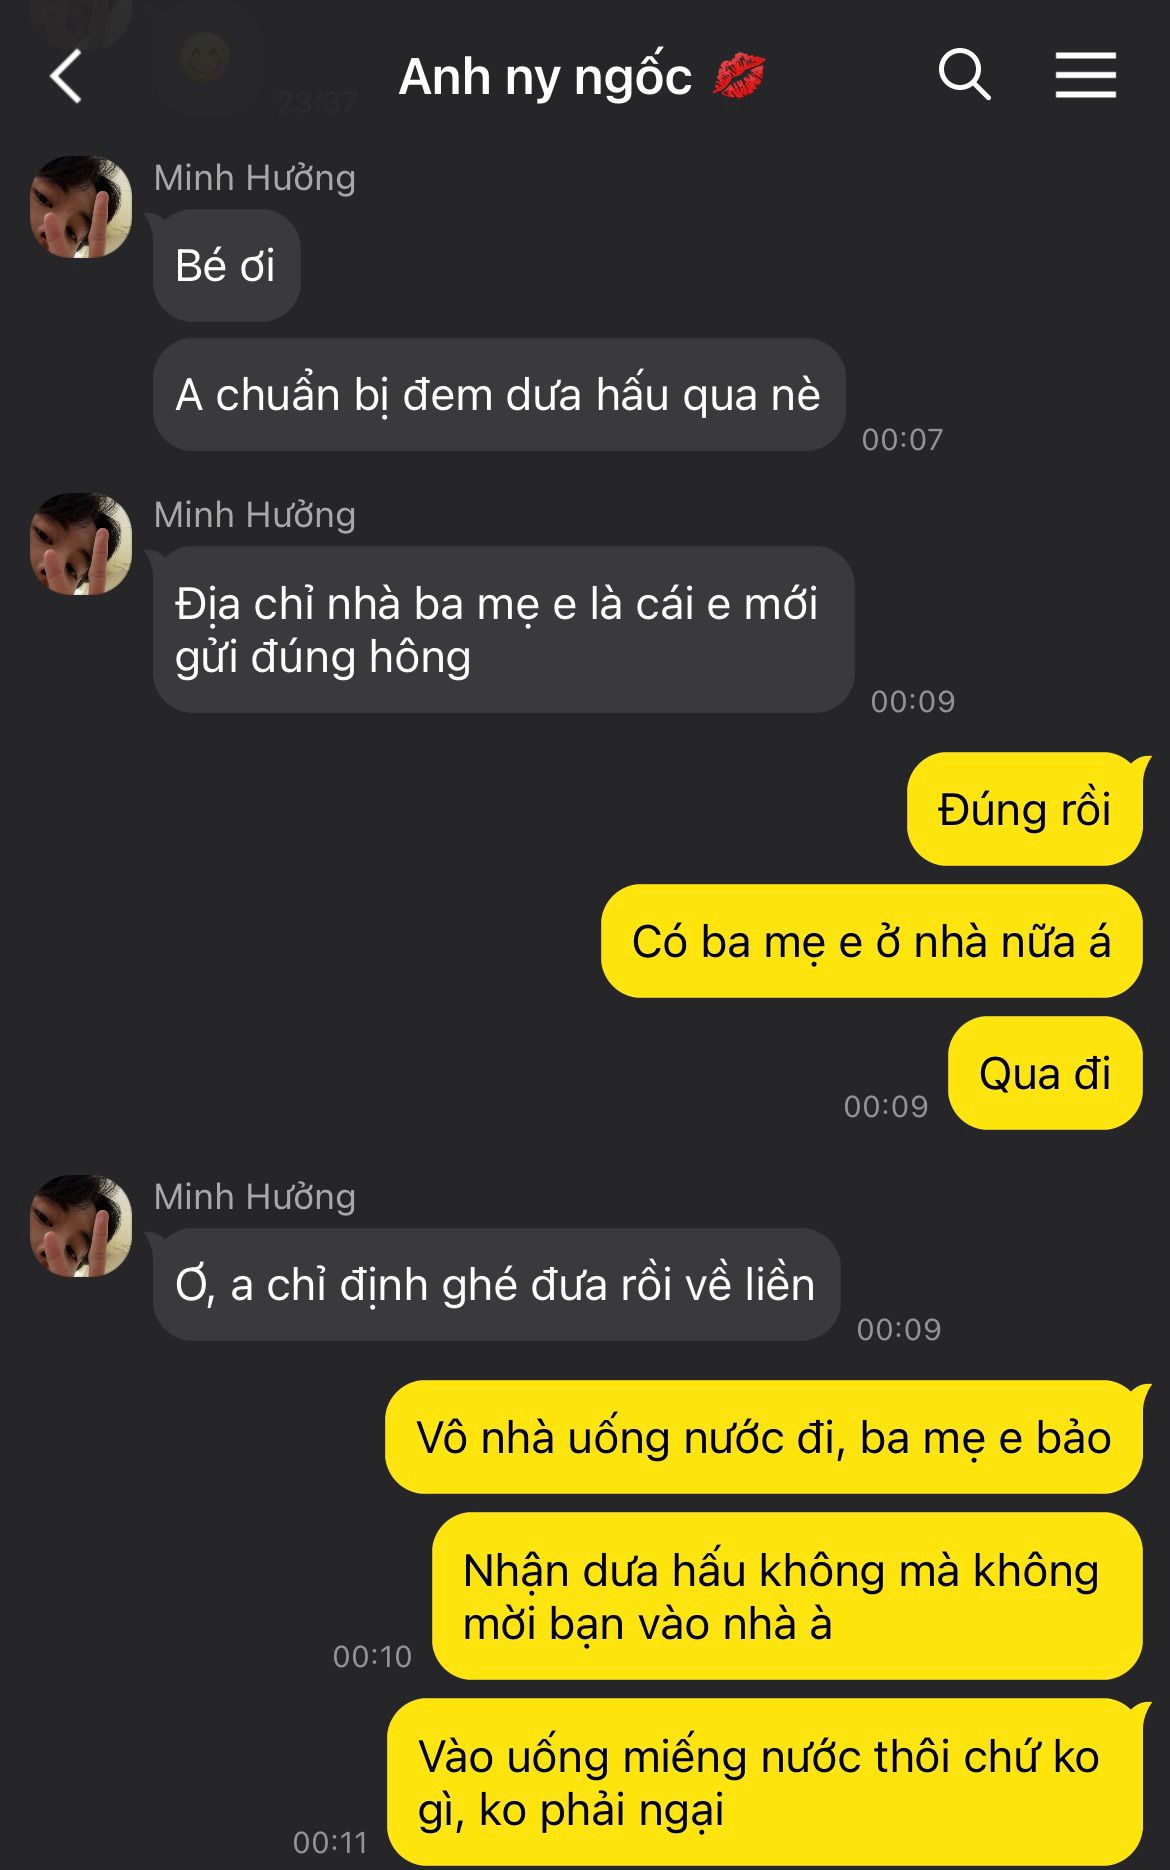Tap "Vô nhà uống nước đi" bubble
Screen dimensions: 1170x1870
click(764, 1438)
